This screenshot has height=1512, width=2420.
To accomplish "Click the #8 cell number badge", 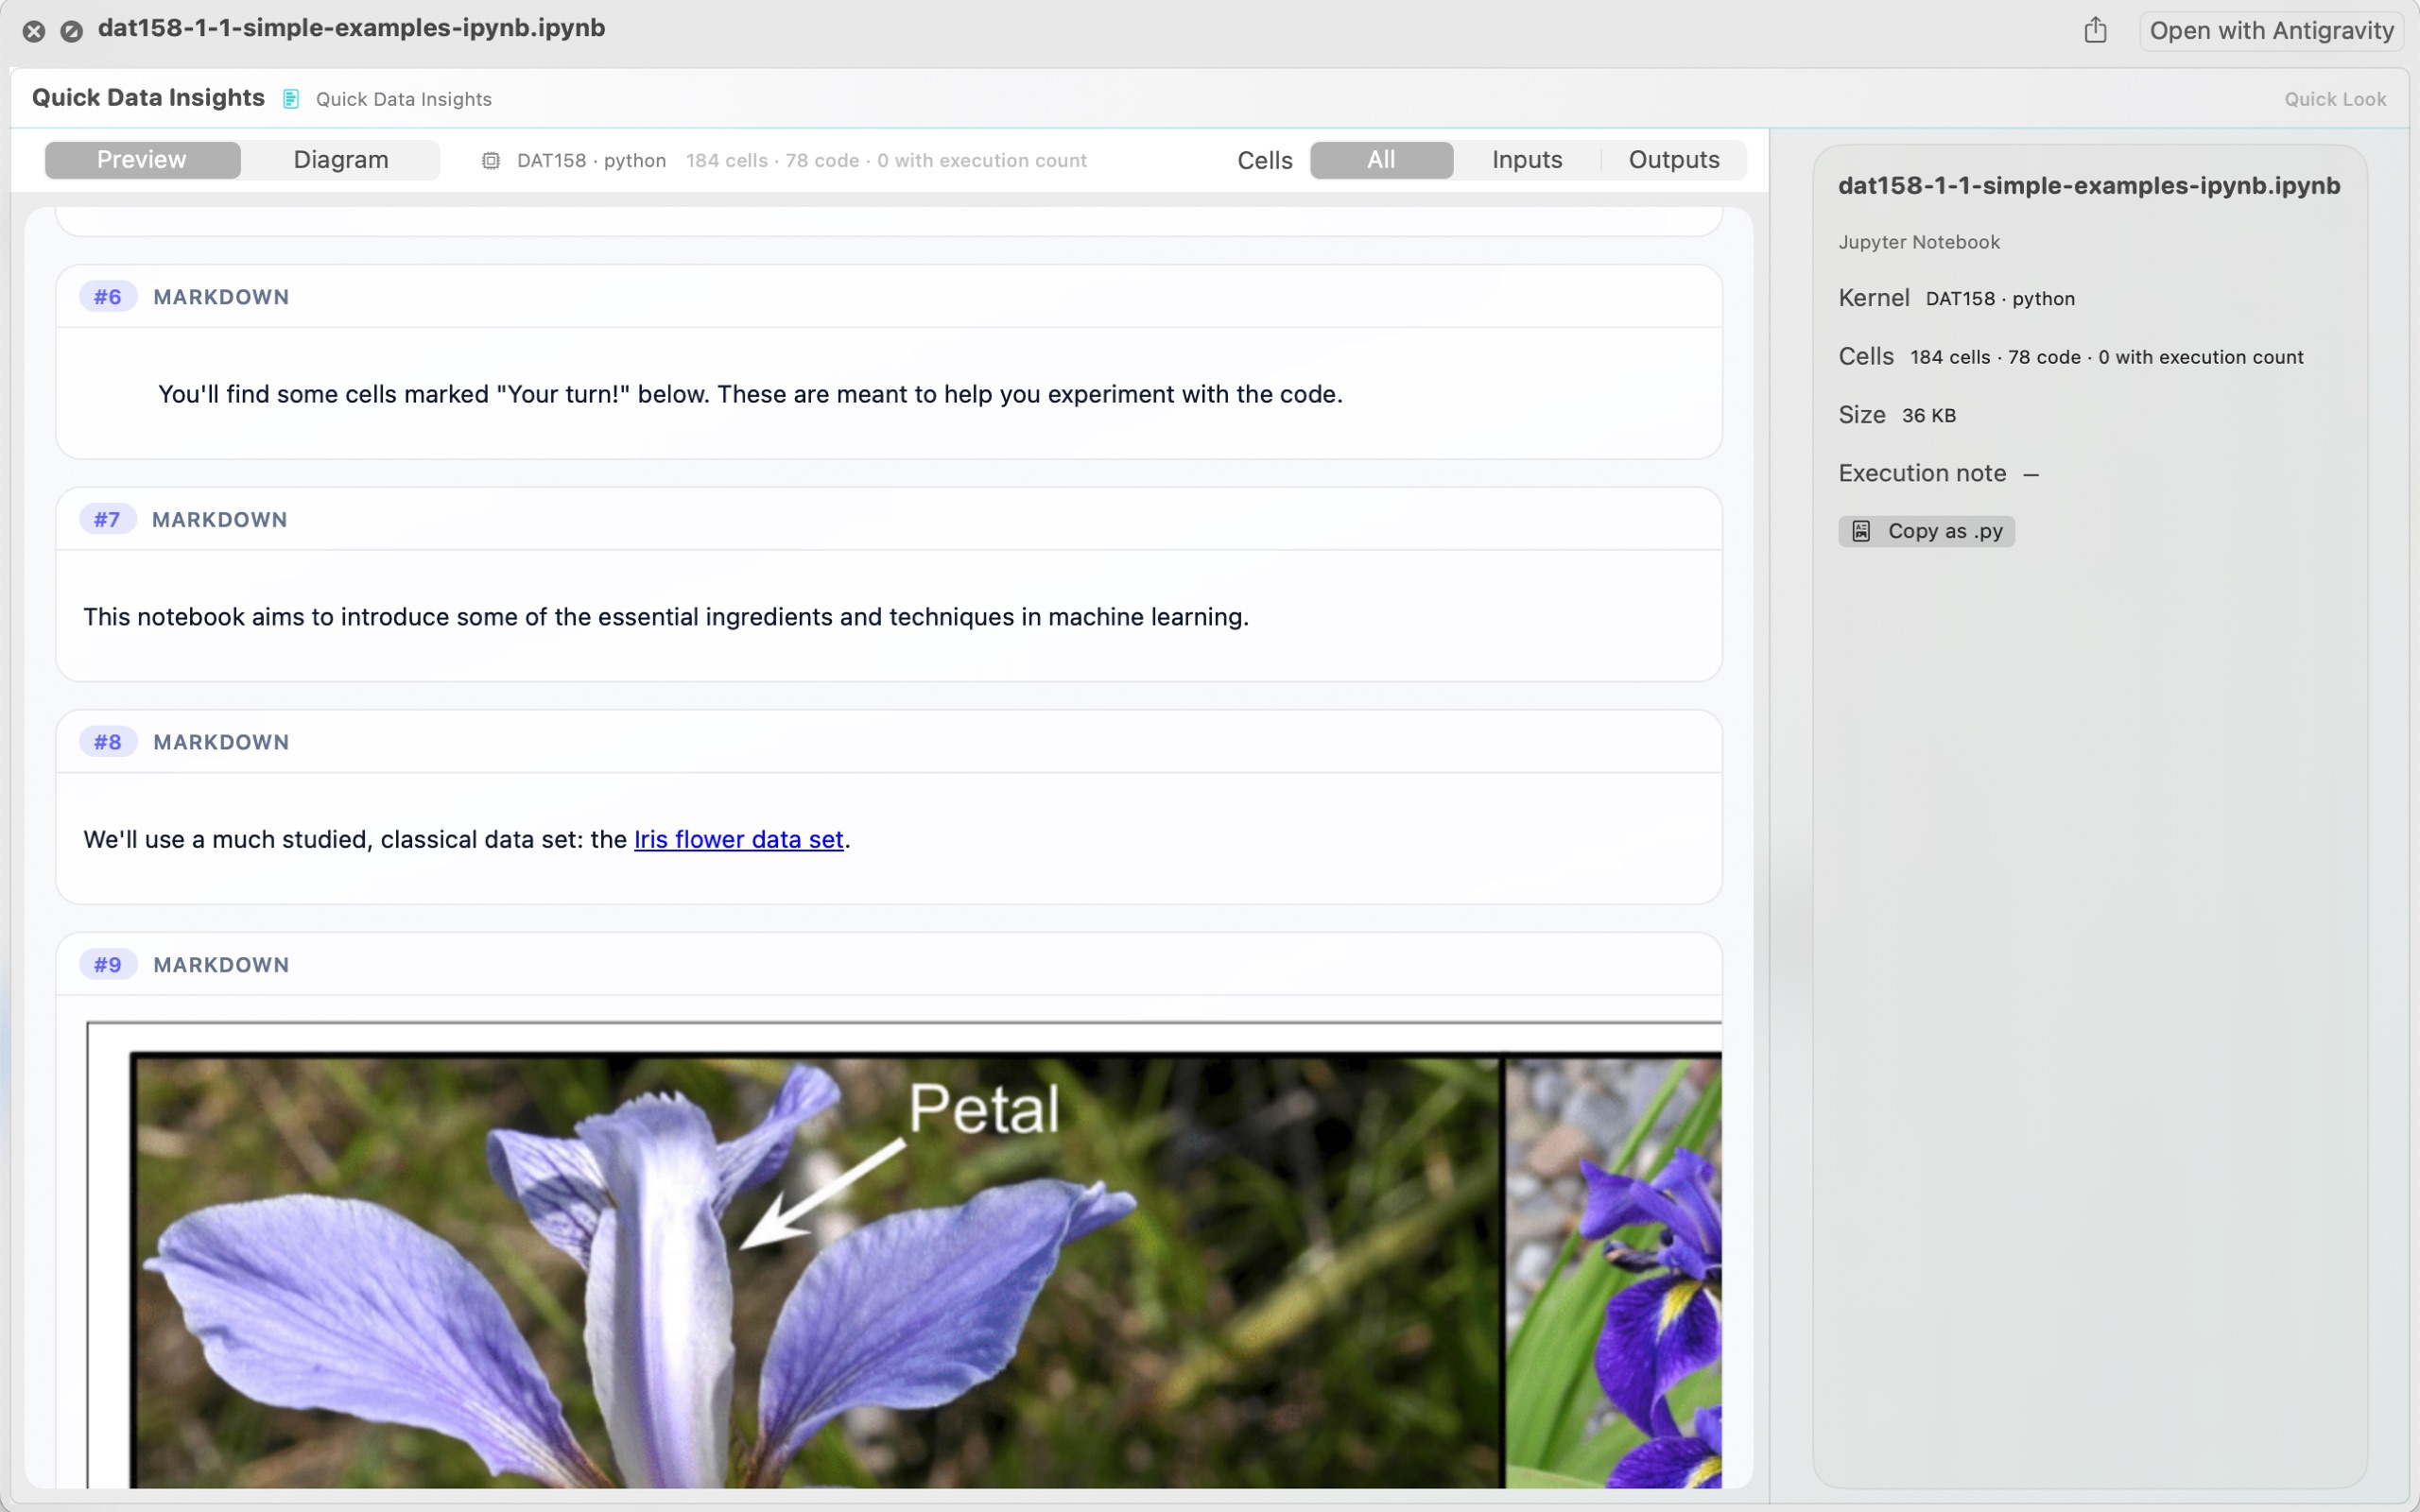I will [x=108, y=742].
